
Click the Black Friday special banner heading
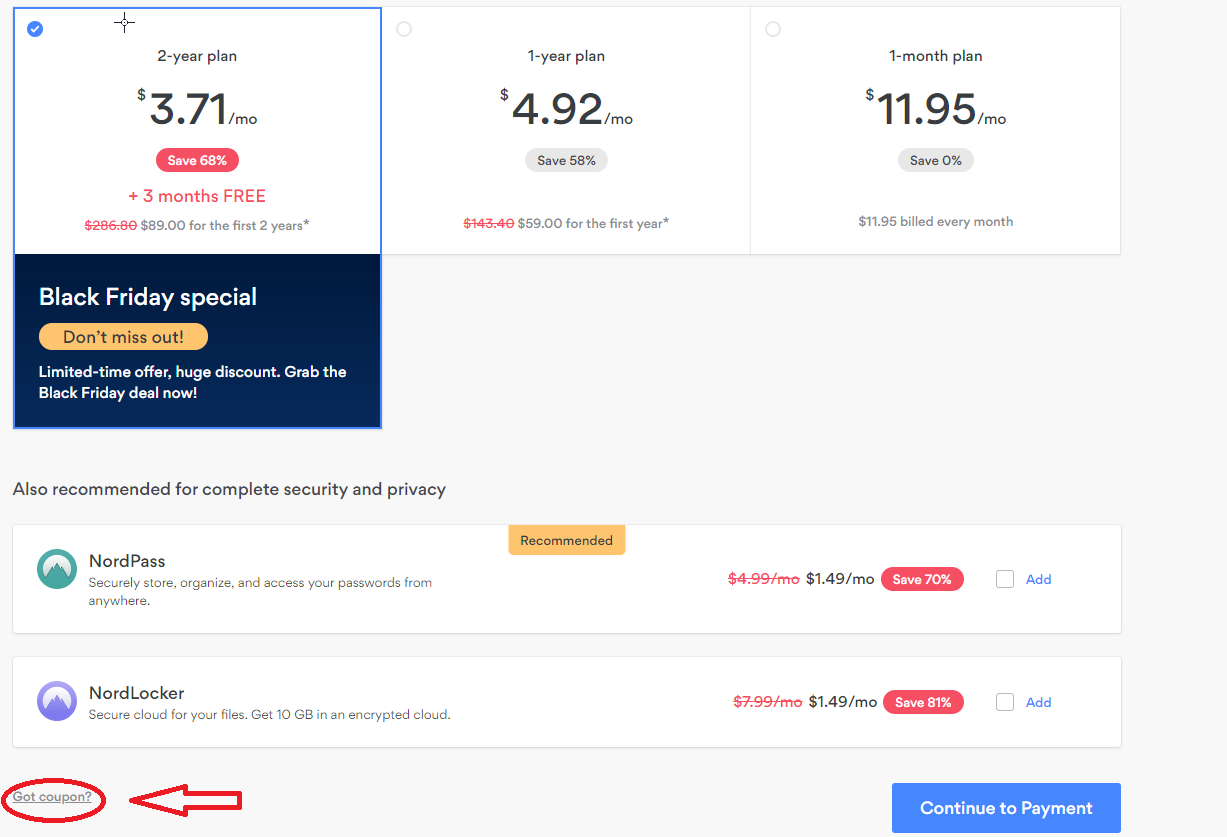148,297
